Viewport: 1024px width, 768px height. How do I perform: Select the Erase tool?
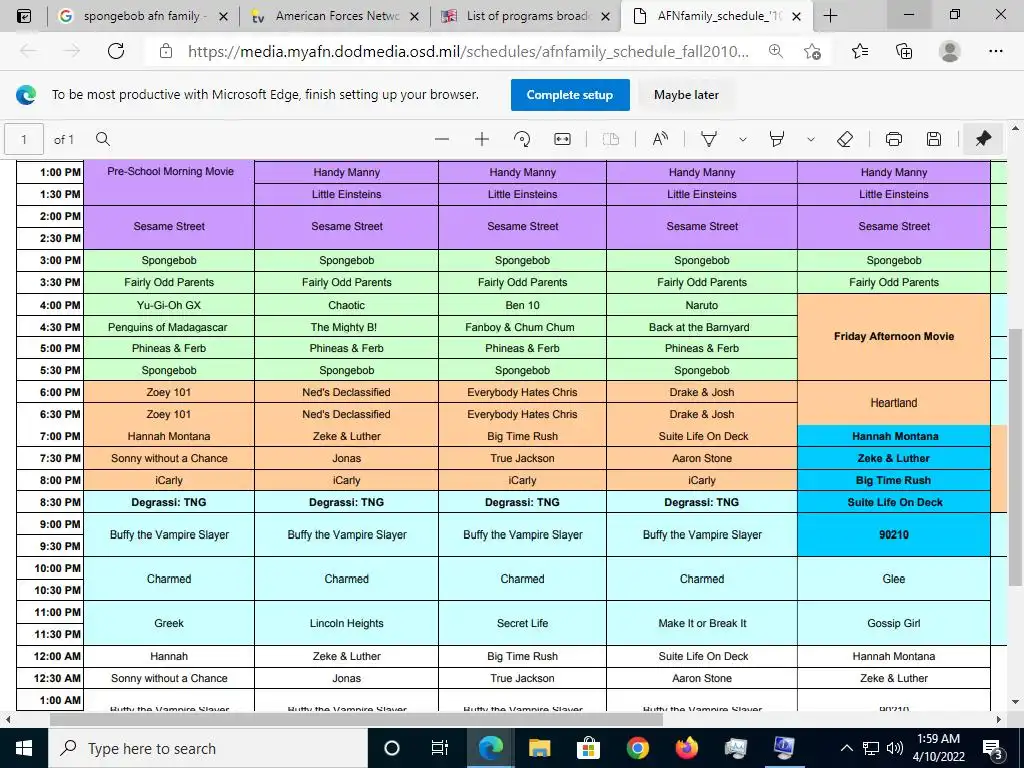845,139
